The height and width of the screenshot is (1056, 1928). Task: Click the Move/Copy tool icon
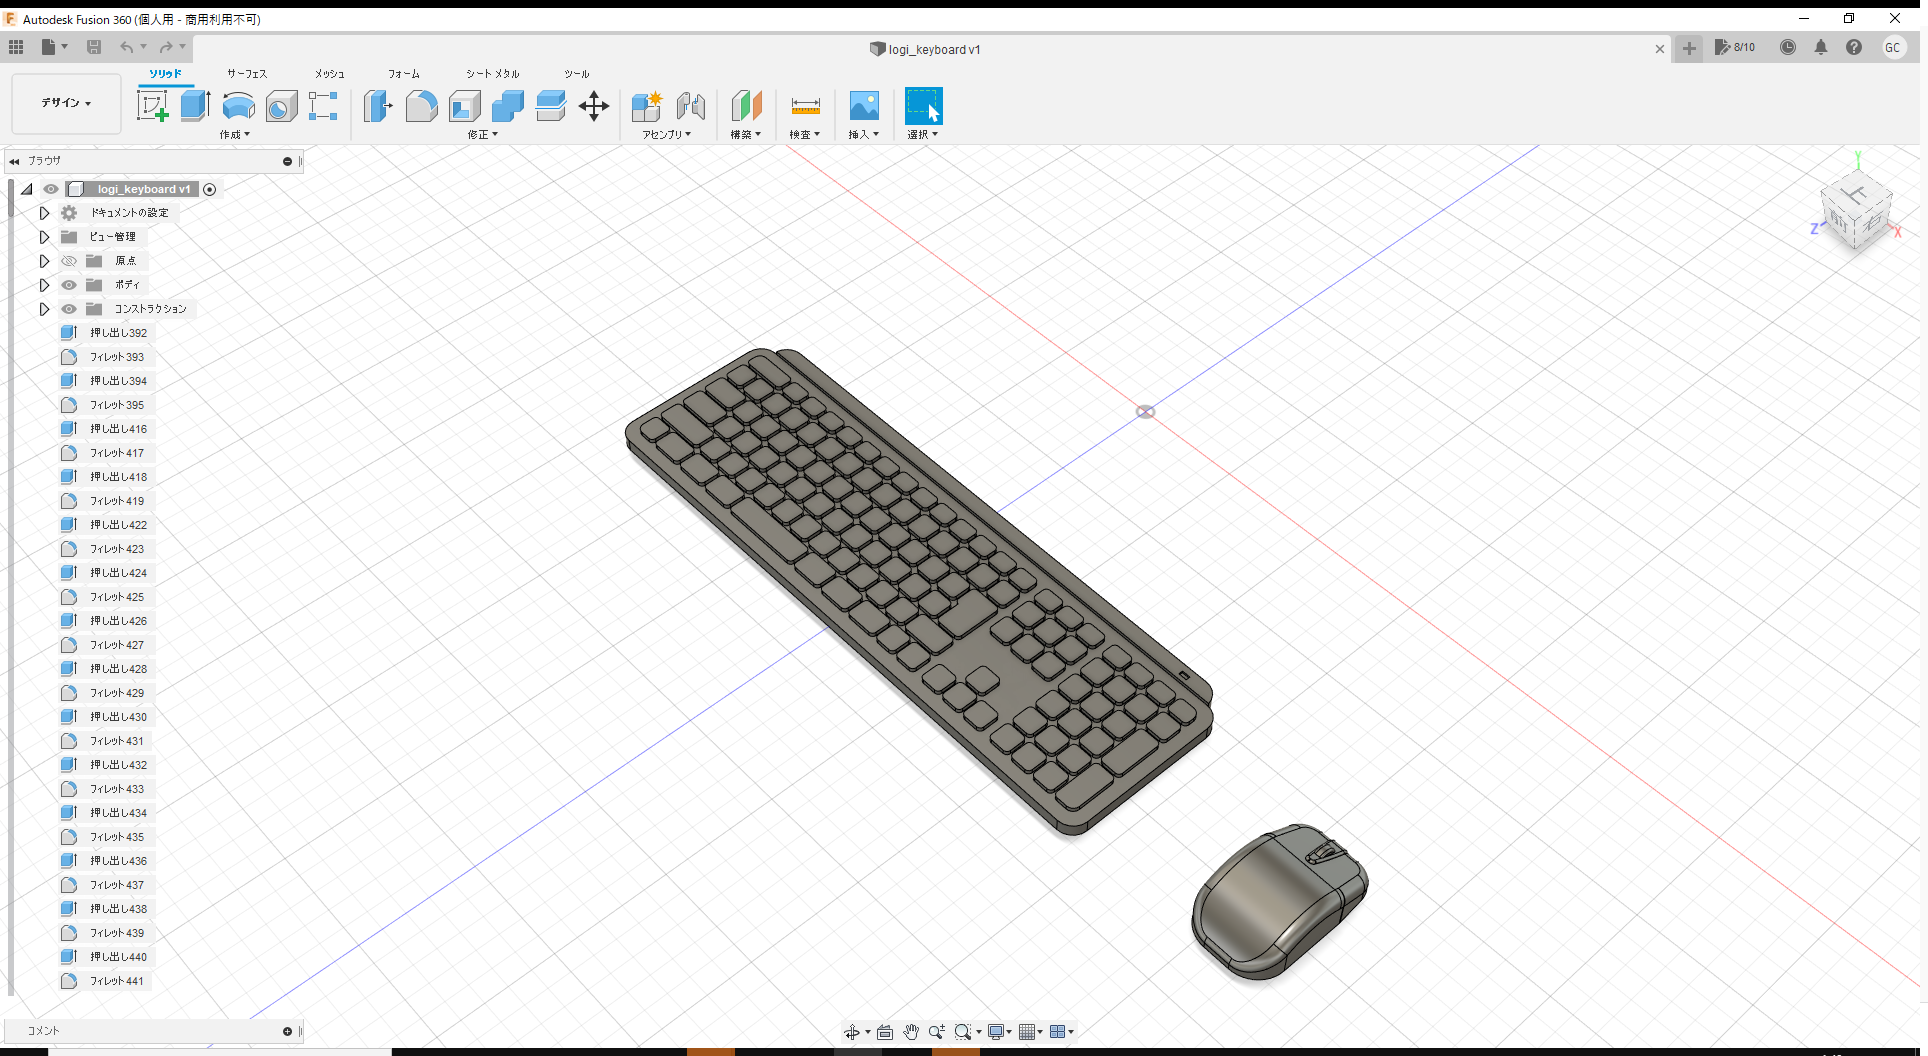593,105
